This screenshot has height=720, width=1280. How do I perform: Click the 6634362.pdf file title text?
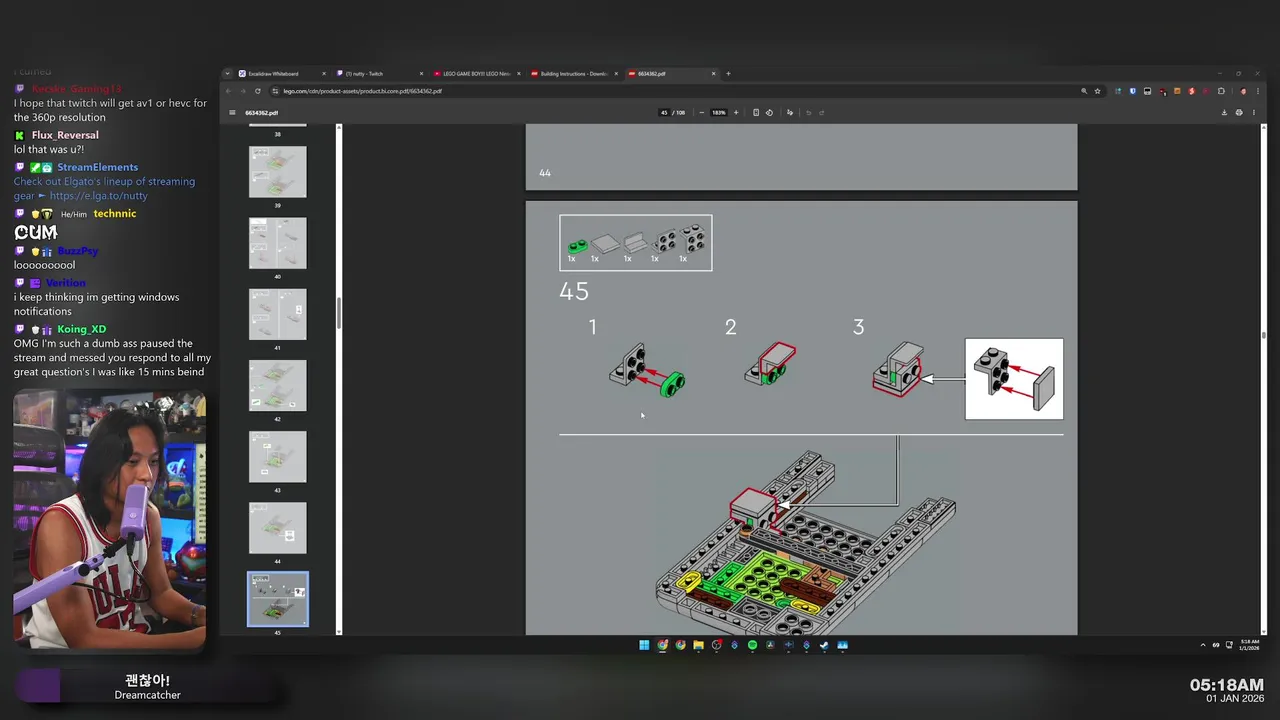click(261, 112)
